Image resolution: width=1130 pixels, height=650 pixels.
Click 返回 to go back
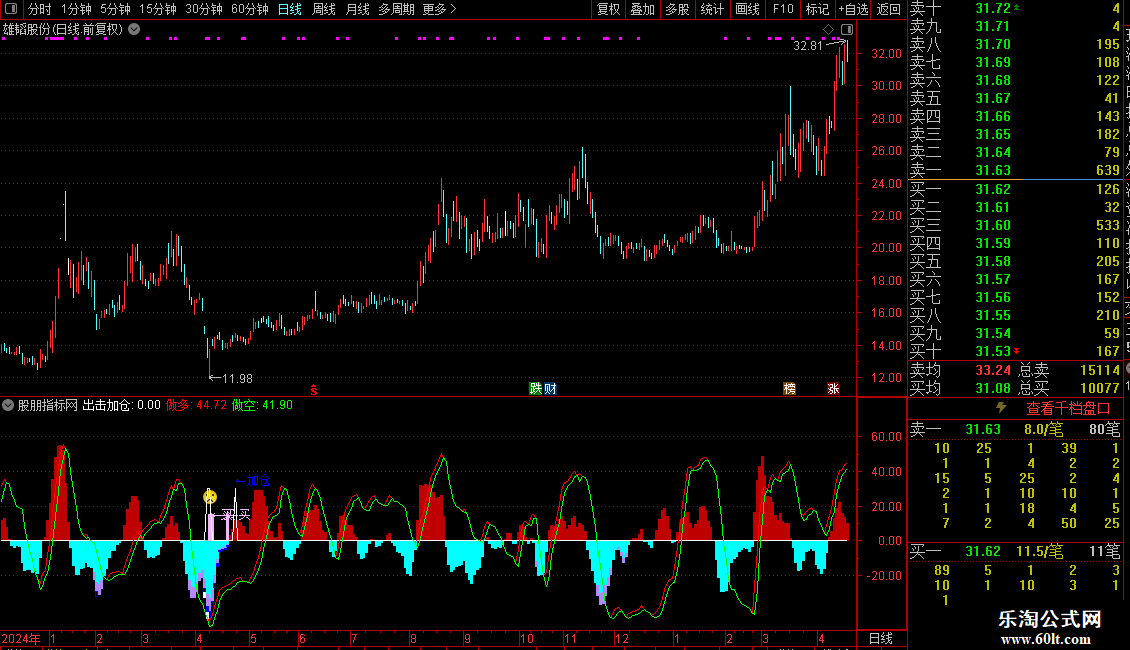(x=889, y=9)
